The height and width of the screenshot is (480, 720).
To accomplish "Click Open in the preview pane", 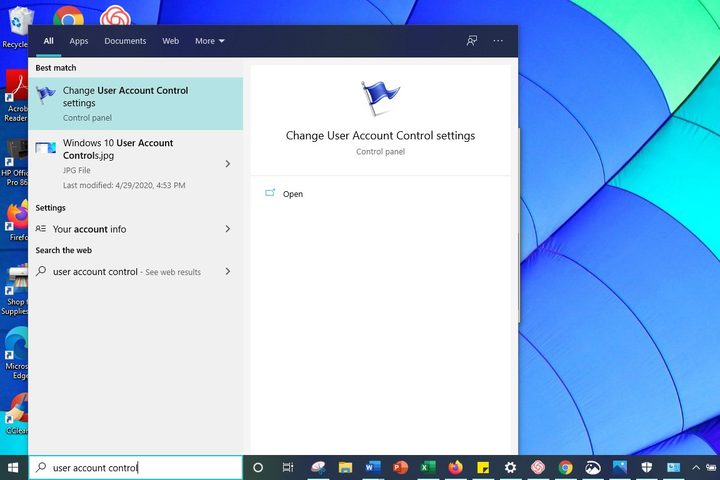I will [292, 194].
